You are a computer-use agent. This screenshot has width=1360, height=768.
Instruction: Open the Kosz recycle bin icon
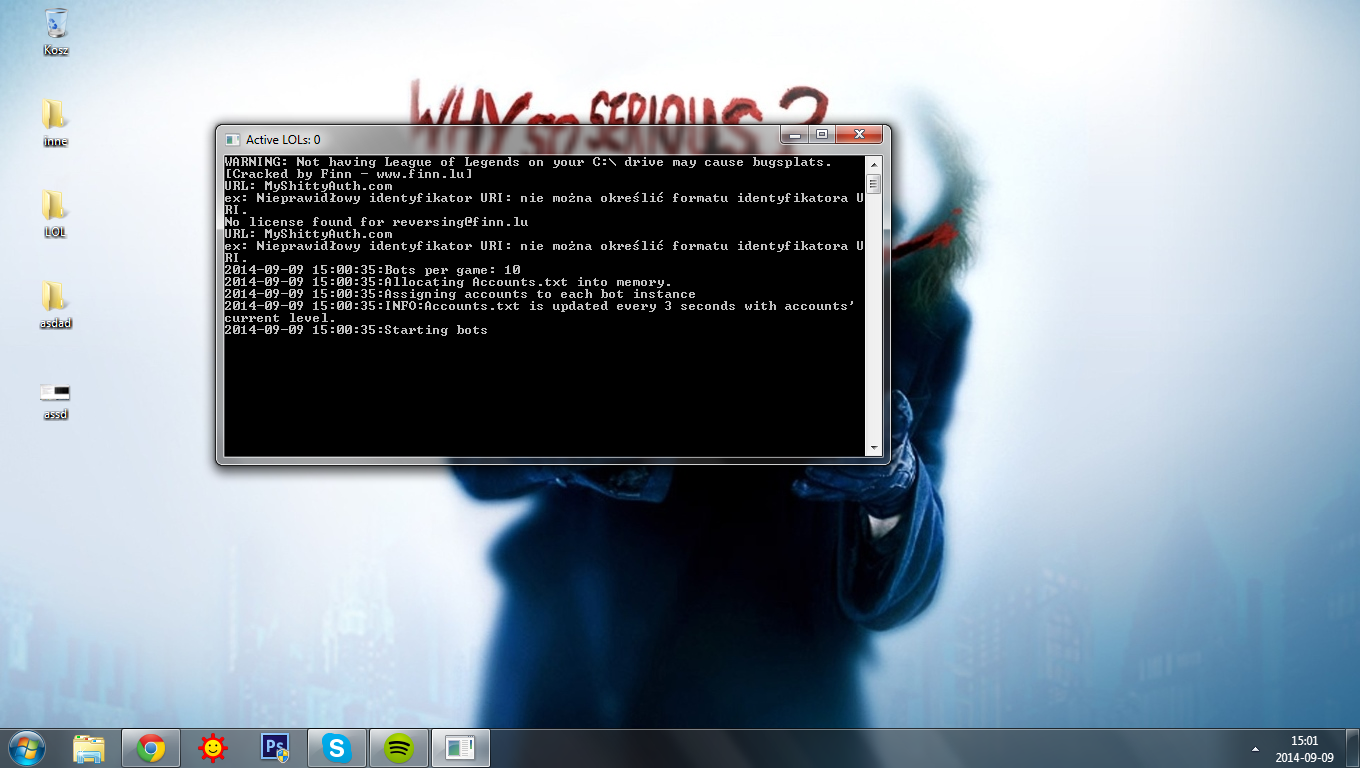pyautogui.click(x=56, y=31)
